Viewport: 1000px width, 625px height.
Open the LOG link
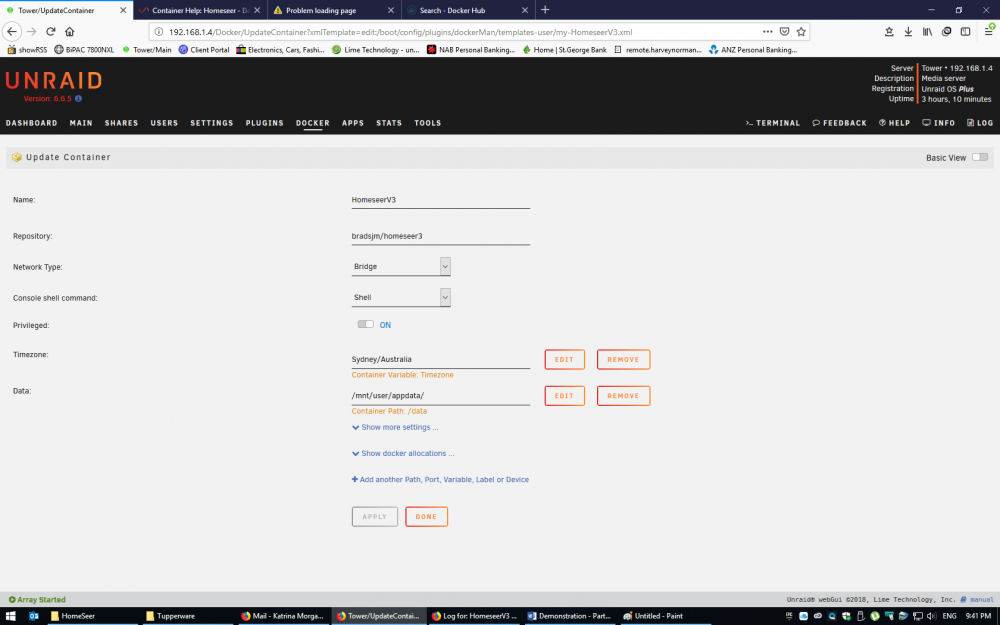pyautogui.click(x=980, y=122)
